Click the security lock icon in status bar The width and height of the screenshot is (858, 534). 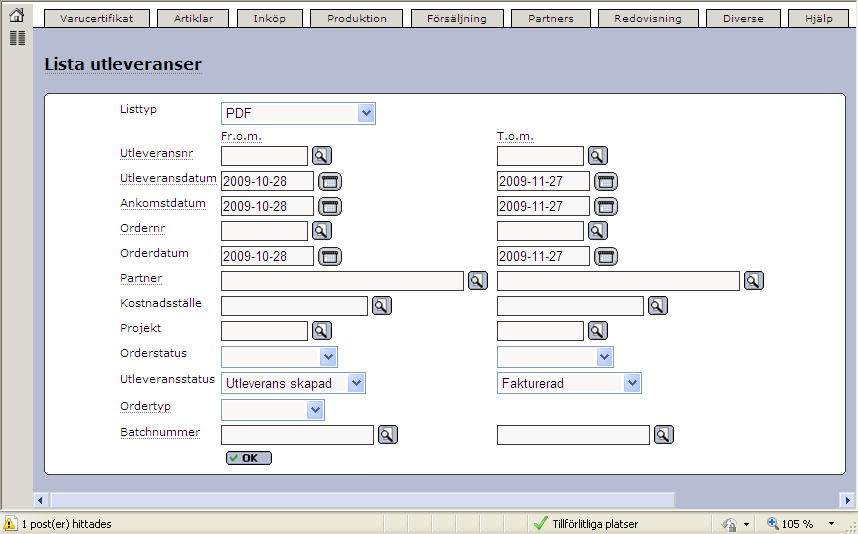point(729,524)
